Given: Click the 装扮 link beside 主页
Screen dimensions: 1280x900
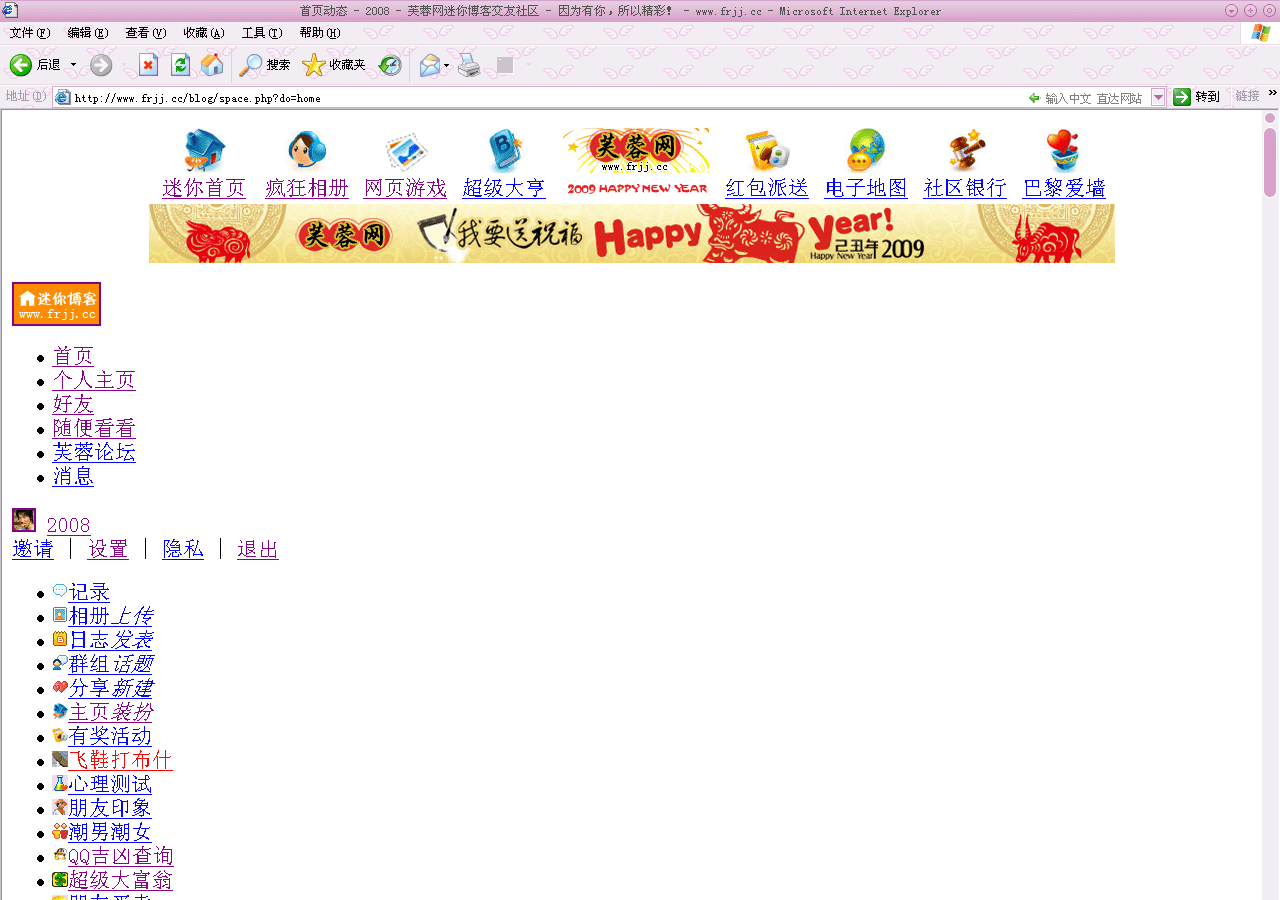Looking at the screenshot, I should pyautogui.click(x=132, y=712).
